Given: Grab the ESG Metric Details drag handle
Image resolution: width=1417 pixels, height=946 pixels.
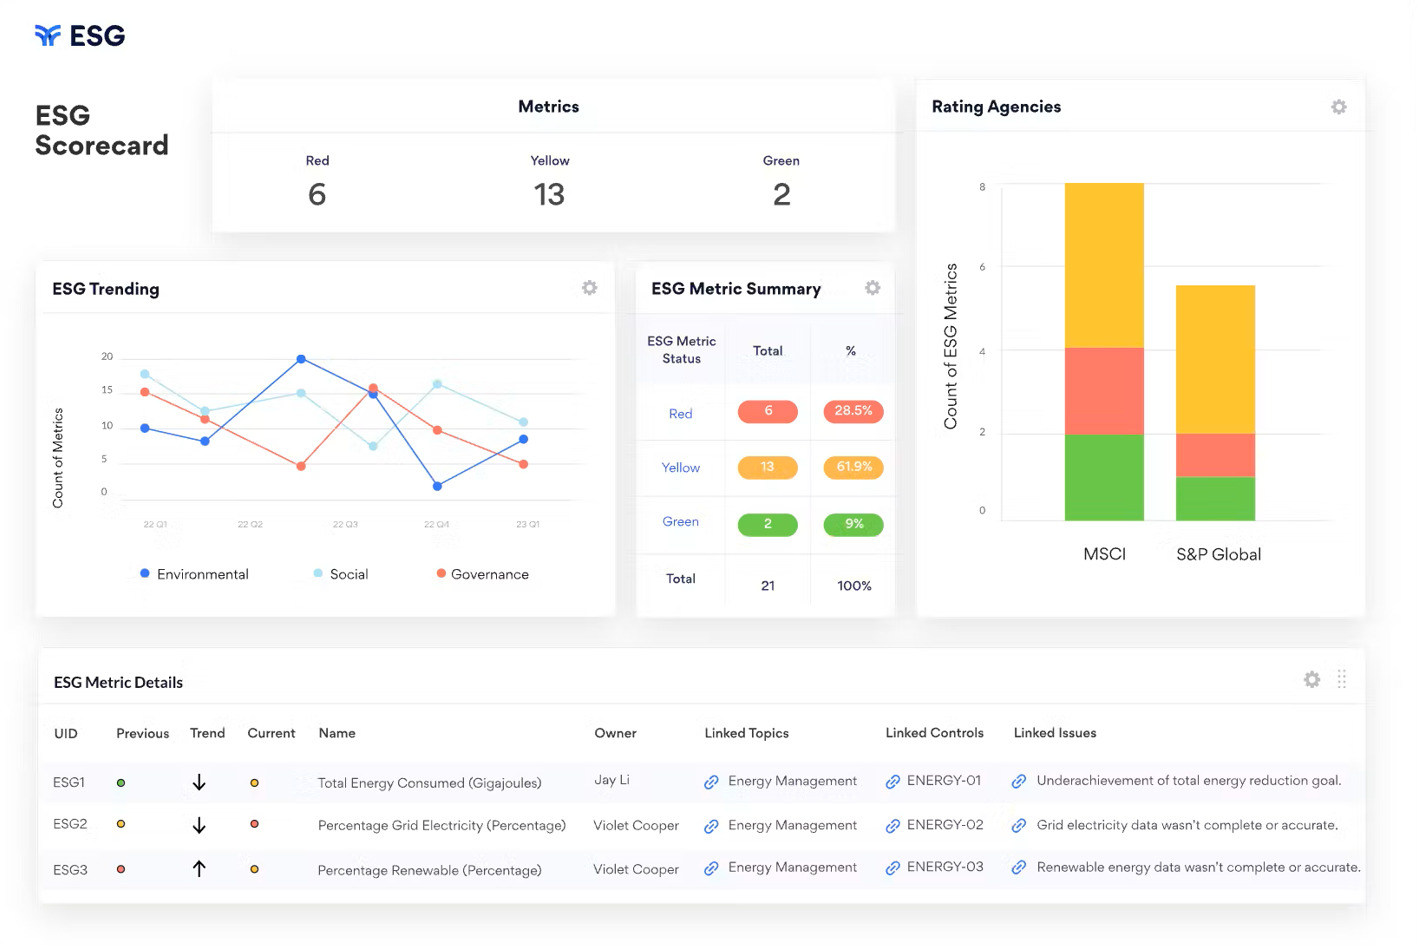Looking at the screenshot, I should (x=1342, y=679).
